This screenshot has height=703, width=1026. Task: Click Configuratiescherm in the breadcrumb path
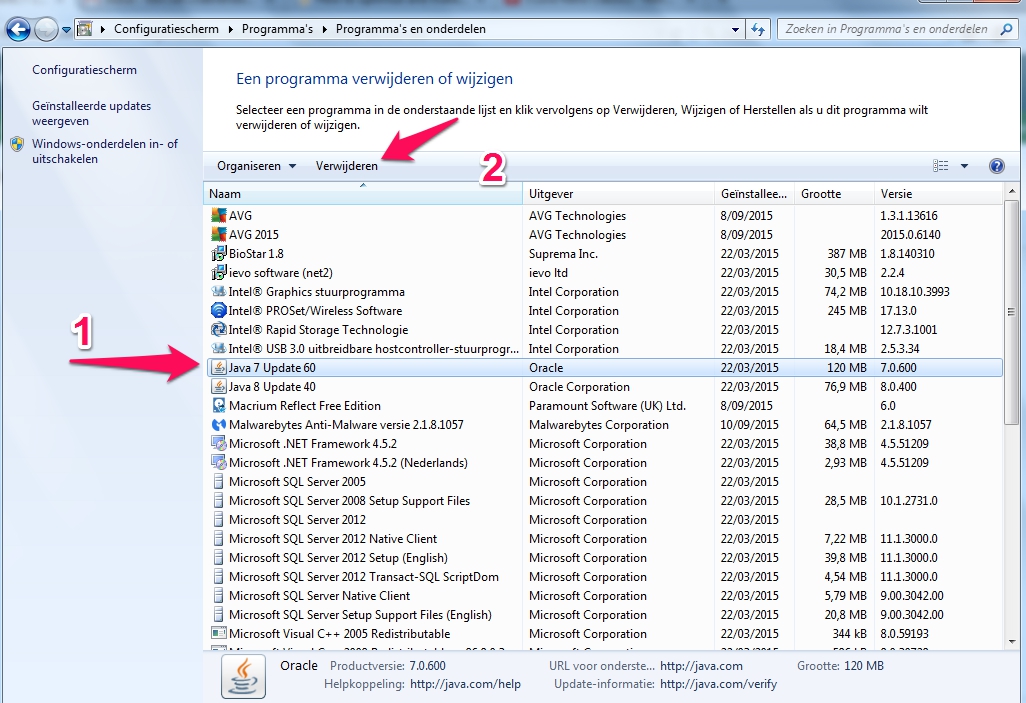click(166, 29)
